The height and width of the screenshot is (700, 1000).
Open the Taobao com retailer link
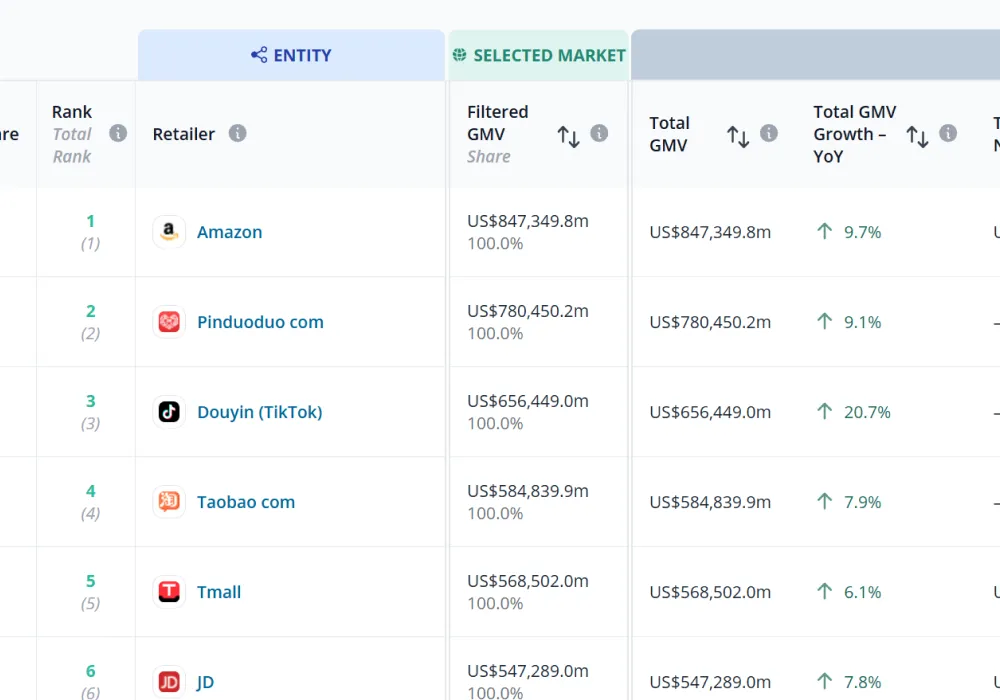(x=246, y=502)
